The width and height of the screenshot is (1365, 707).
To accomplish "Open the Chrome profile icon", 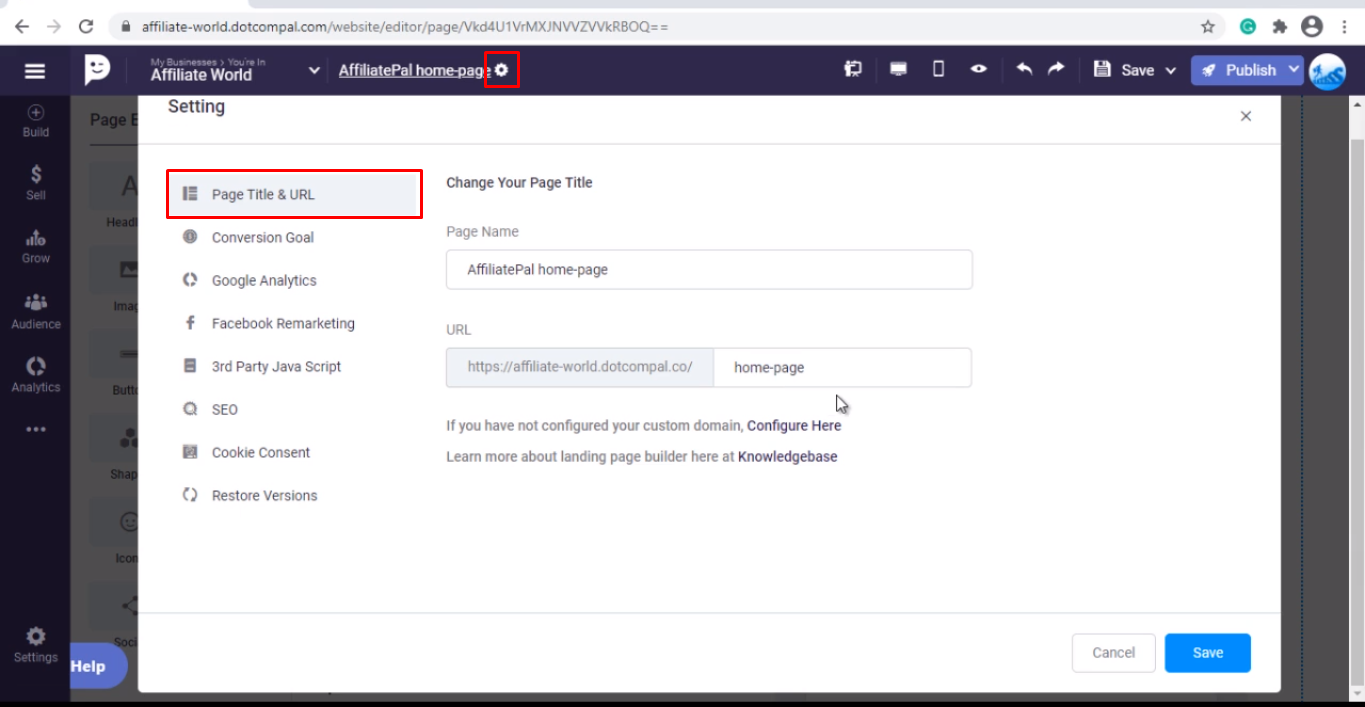I will click(1311, 27).
